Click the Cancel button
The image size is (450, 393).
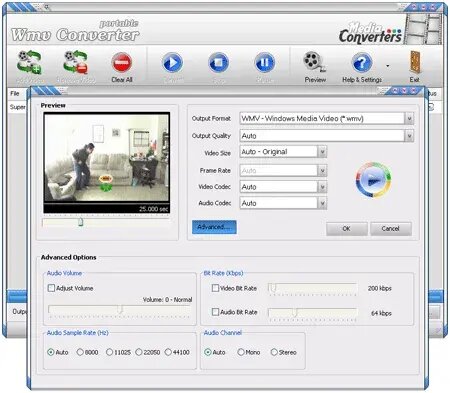pos(391,229)
